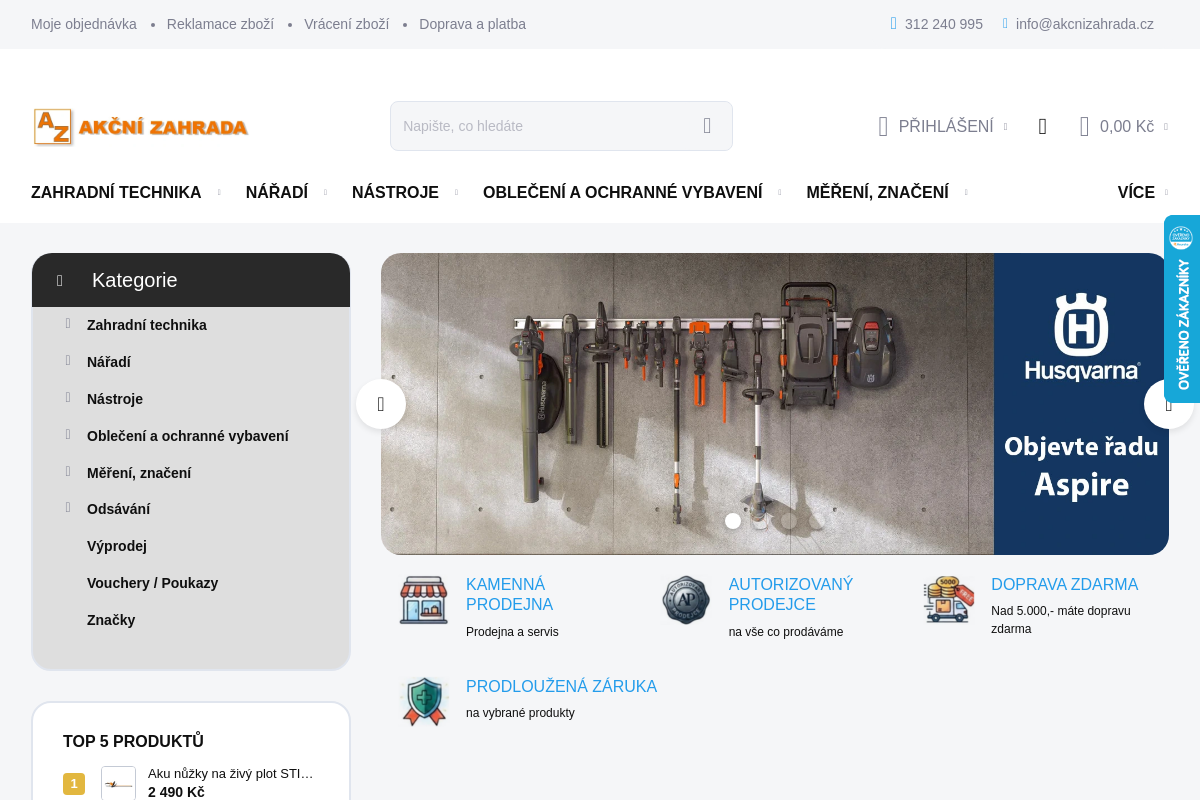The image size is (1200, 800).
Task: Click the Přihlášení login link
Action: pos(946,127)
